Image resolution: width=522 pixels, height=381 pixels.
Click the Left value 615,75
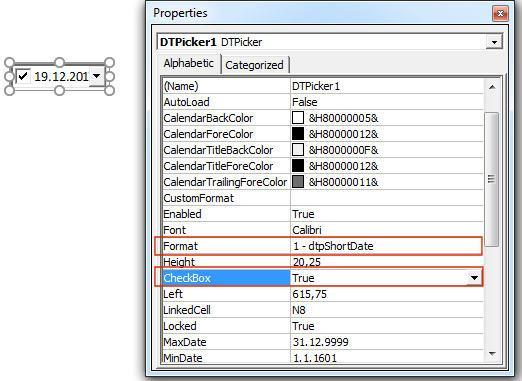(310, 294)
